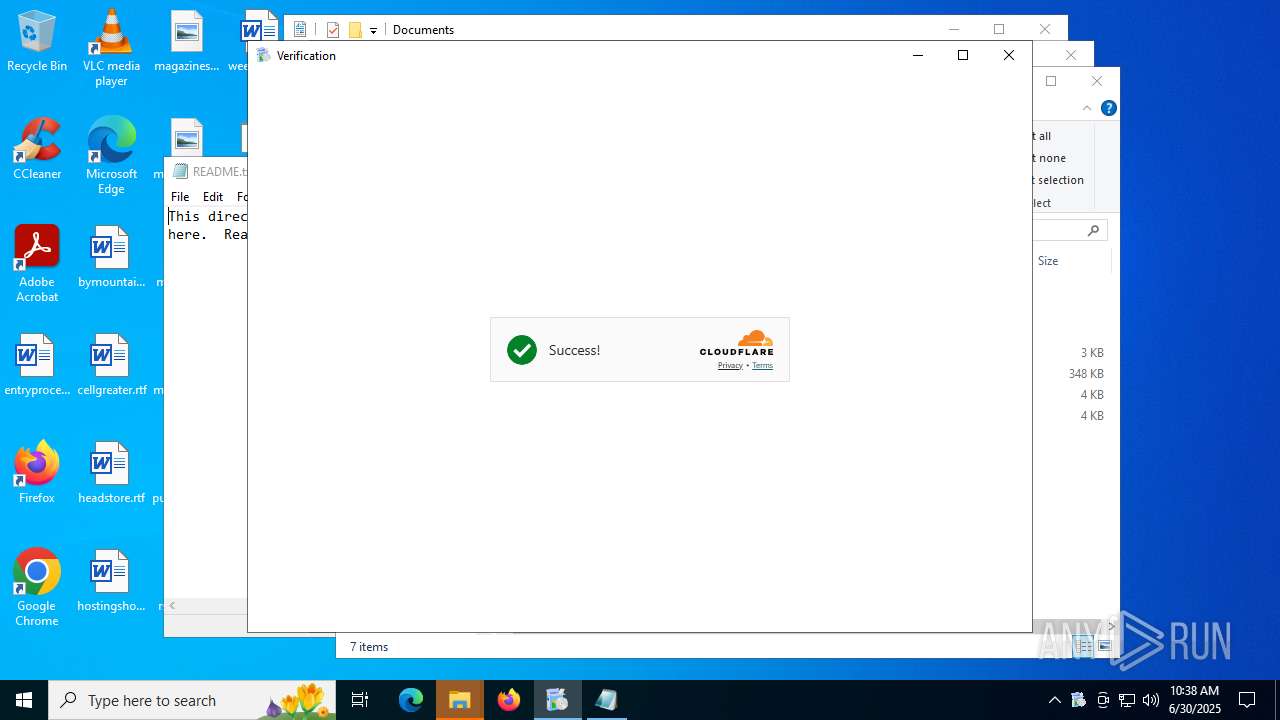Click the taskbar clock showing 10:38 AM
Screen dimensions: 1280x720
1194,700
